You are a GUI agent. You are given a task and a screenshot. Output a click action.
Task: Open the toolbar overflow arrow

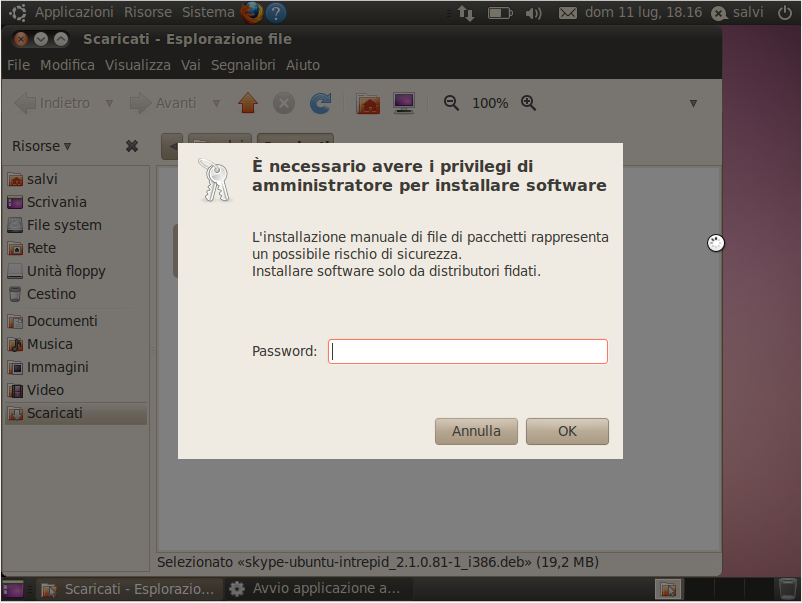693,103
